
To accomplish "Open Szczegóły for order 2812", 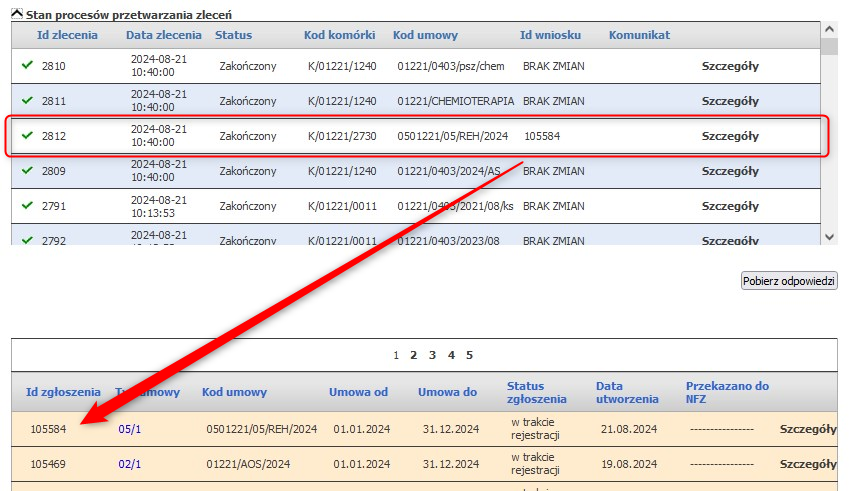I will [730, 136].
